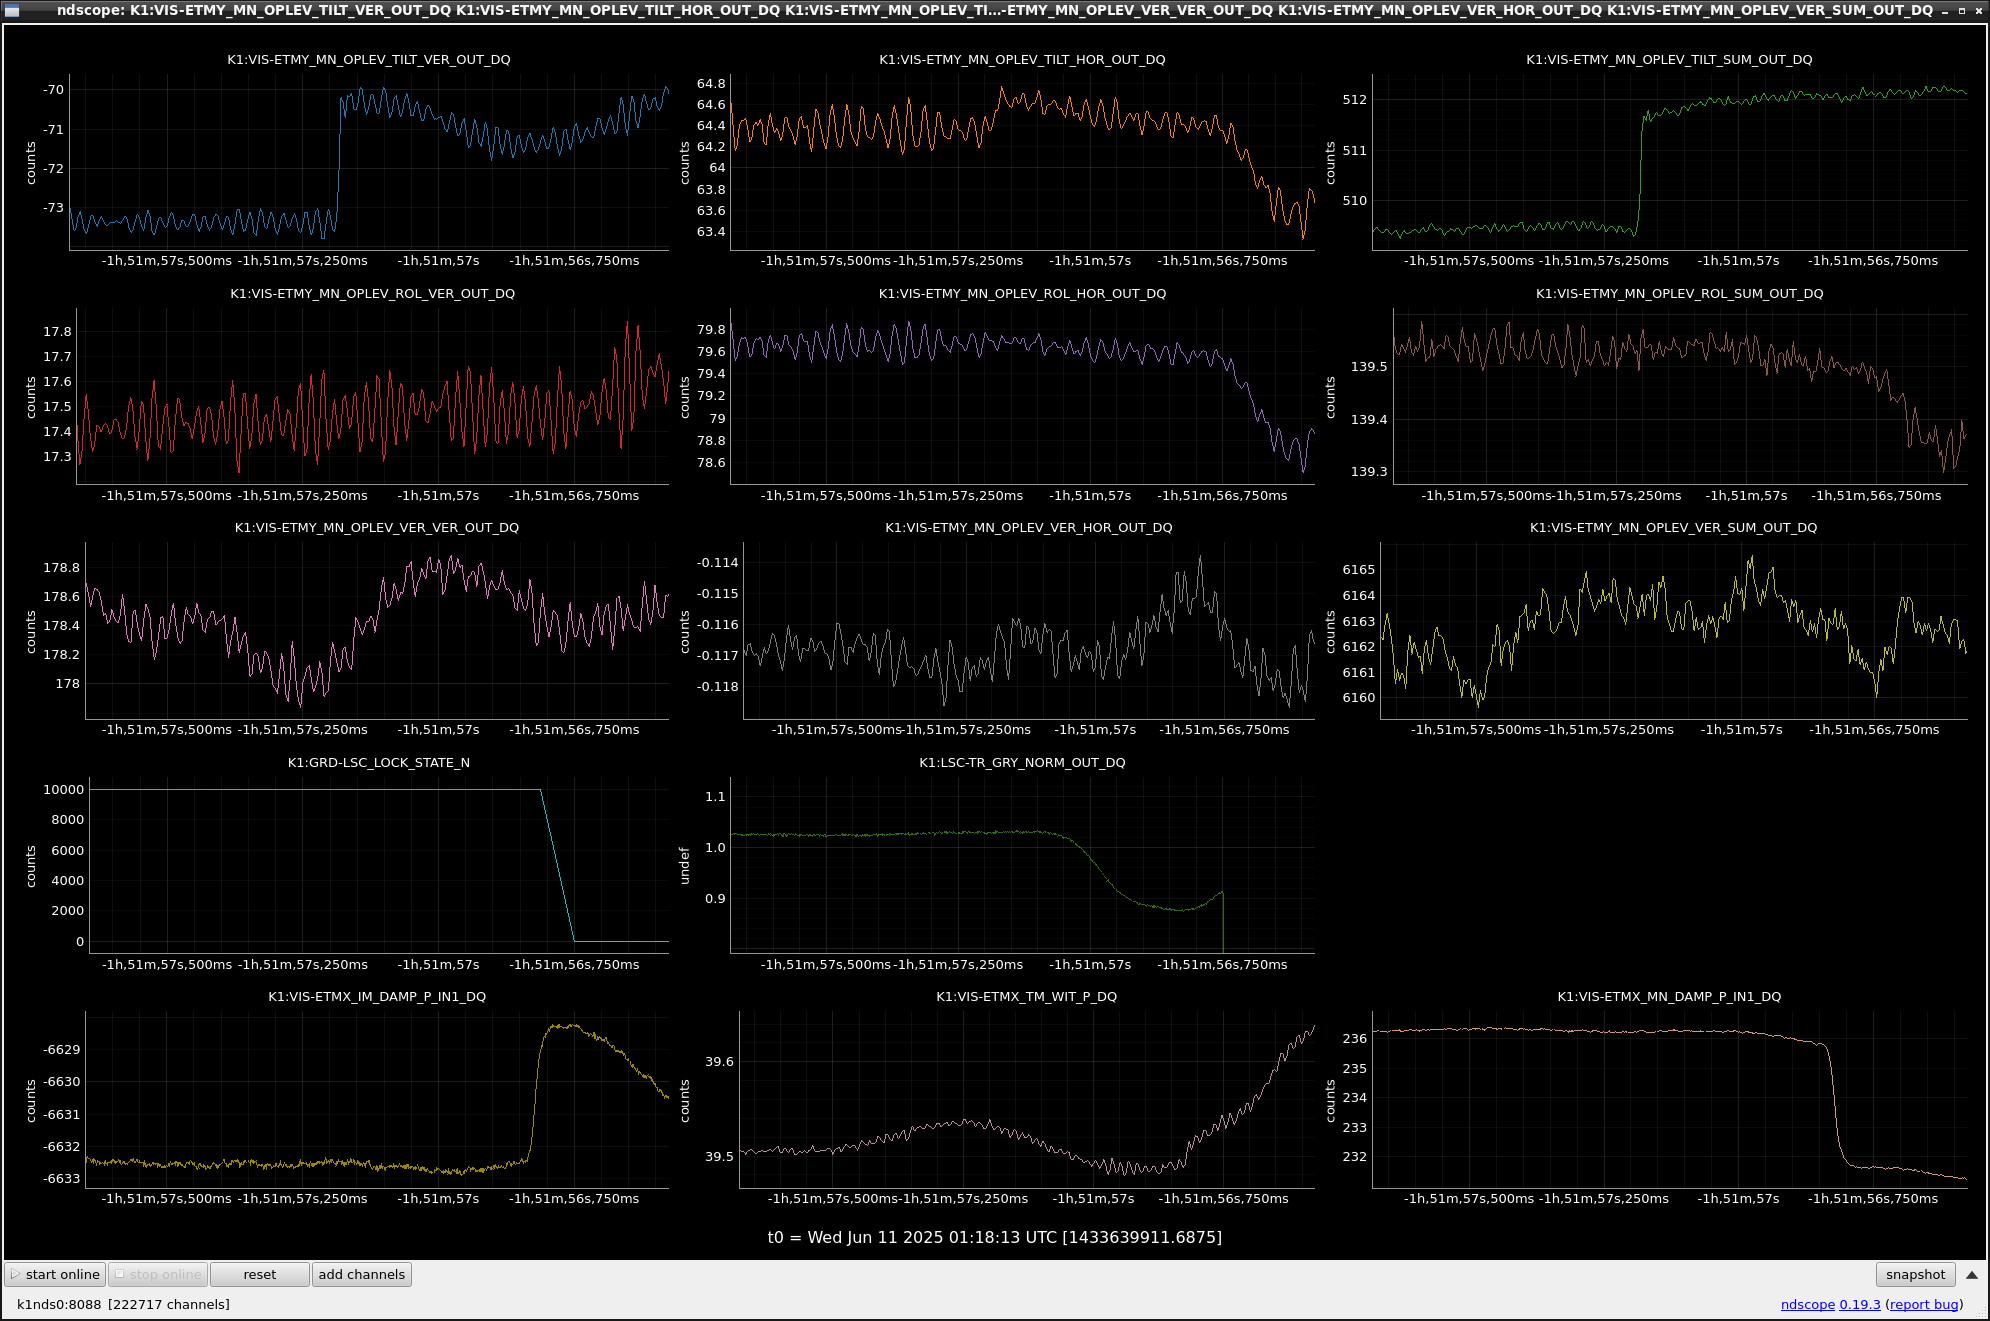The height and width of the screenshot is (1321, 1990).
Task: Click the 6165 y-axis tick on VER_SUM plot
Action: (1358, 570)
